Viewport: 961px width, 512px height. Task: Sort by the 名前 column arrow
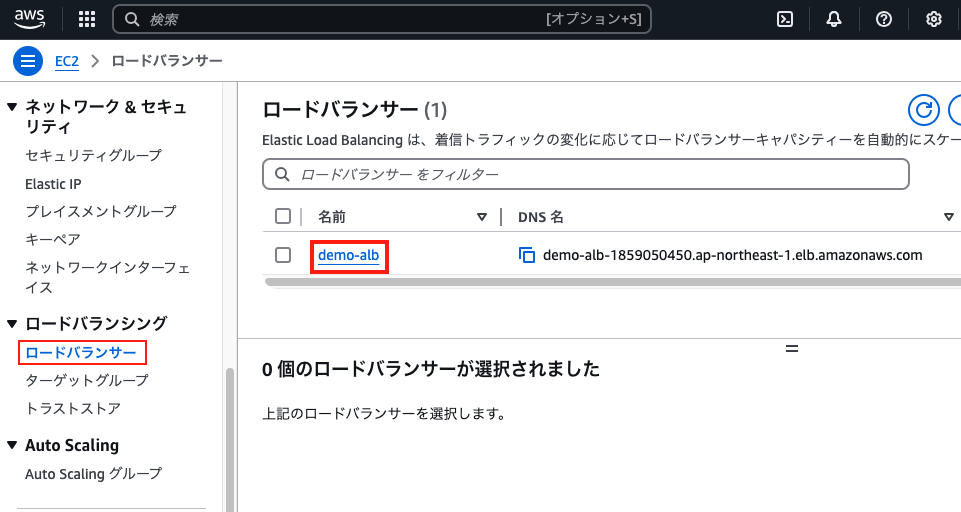(482, 216)
